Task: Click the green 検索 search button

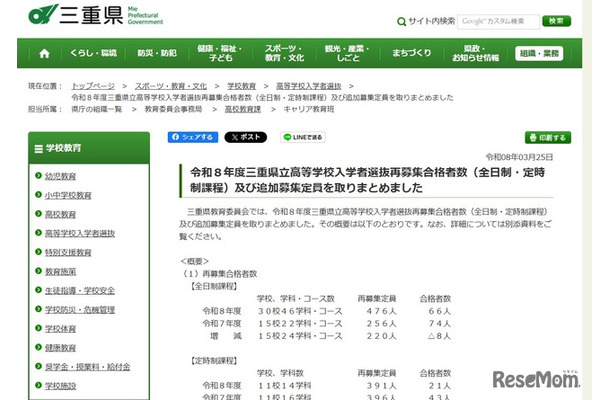Action: click(x=556, y=21)
